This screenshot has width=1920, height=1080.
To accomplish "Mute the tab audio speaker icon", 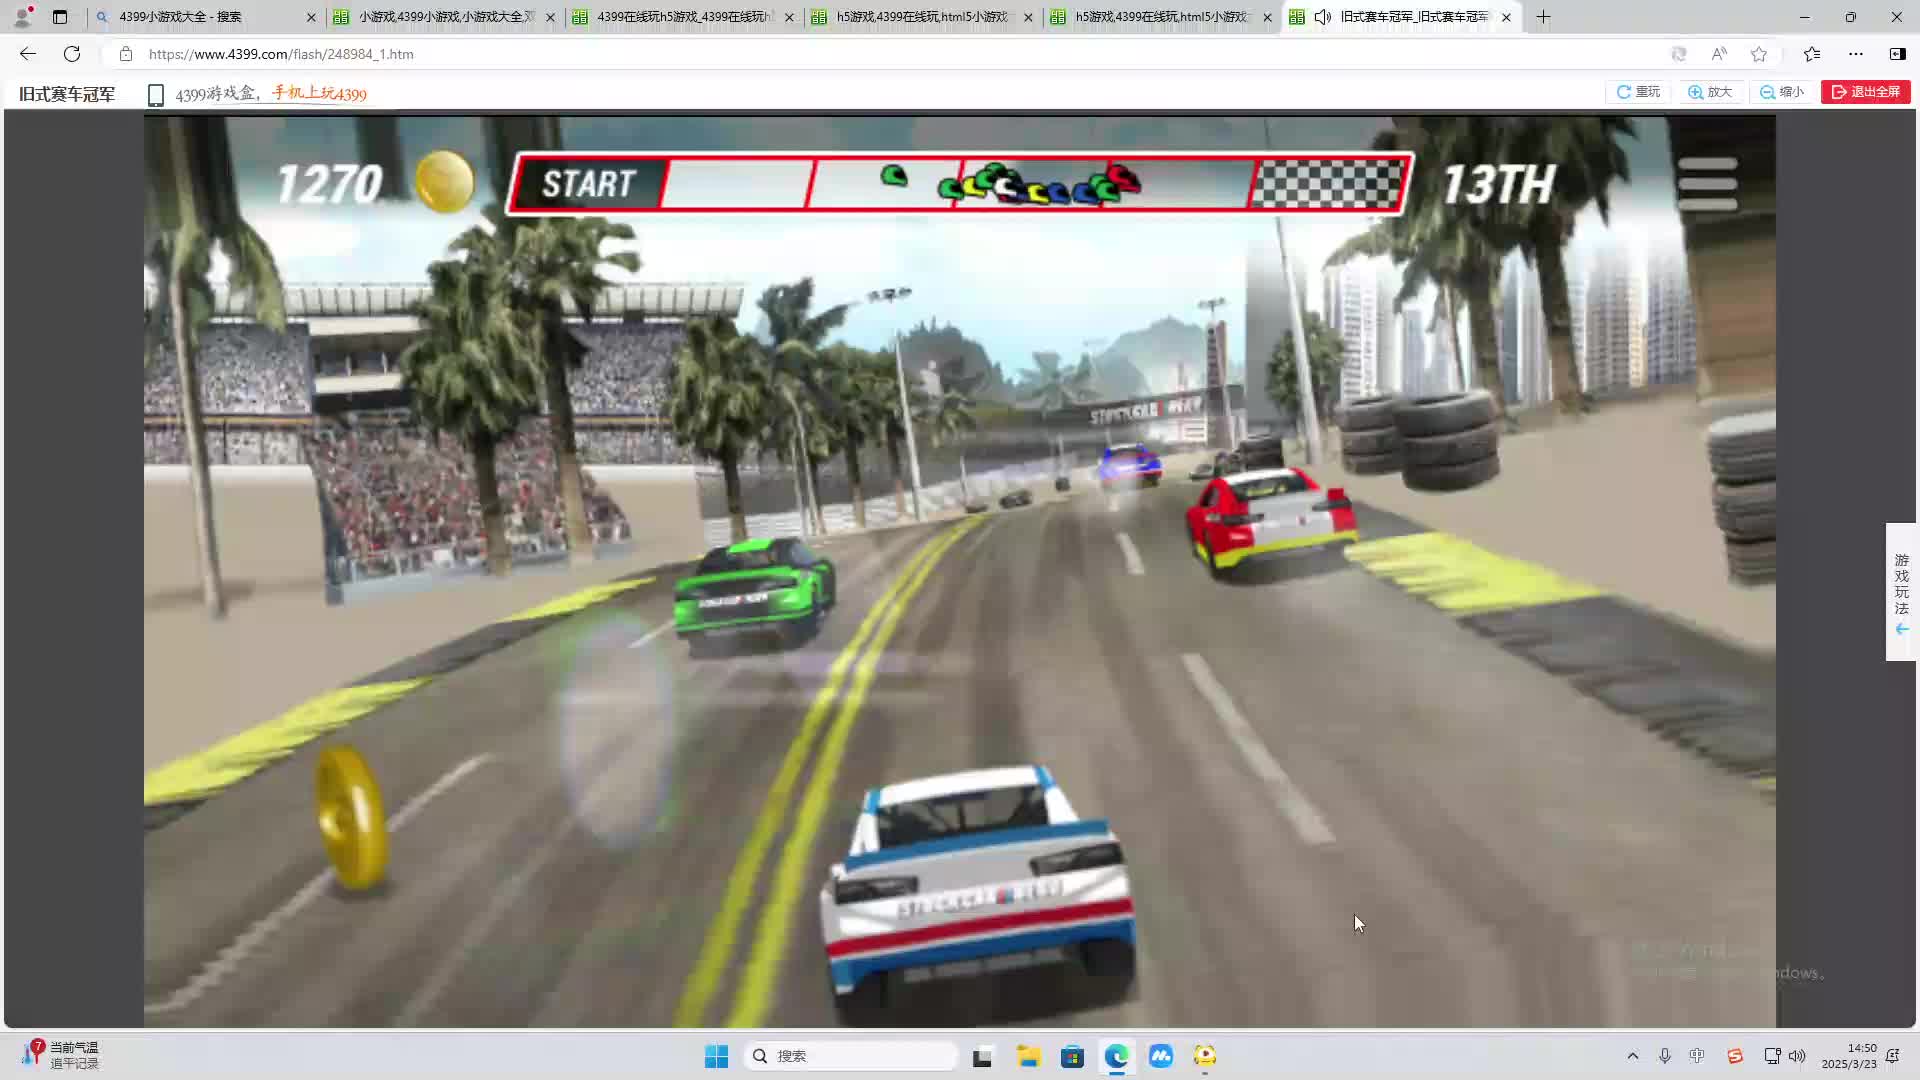I will [1322, 17].
